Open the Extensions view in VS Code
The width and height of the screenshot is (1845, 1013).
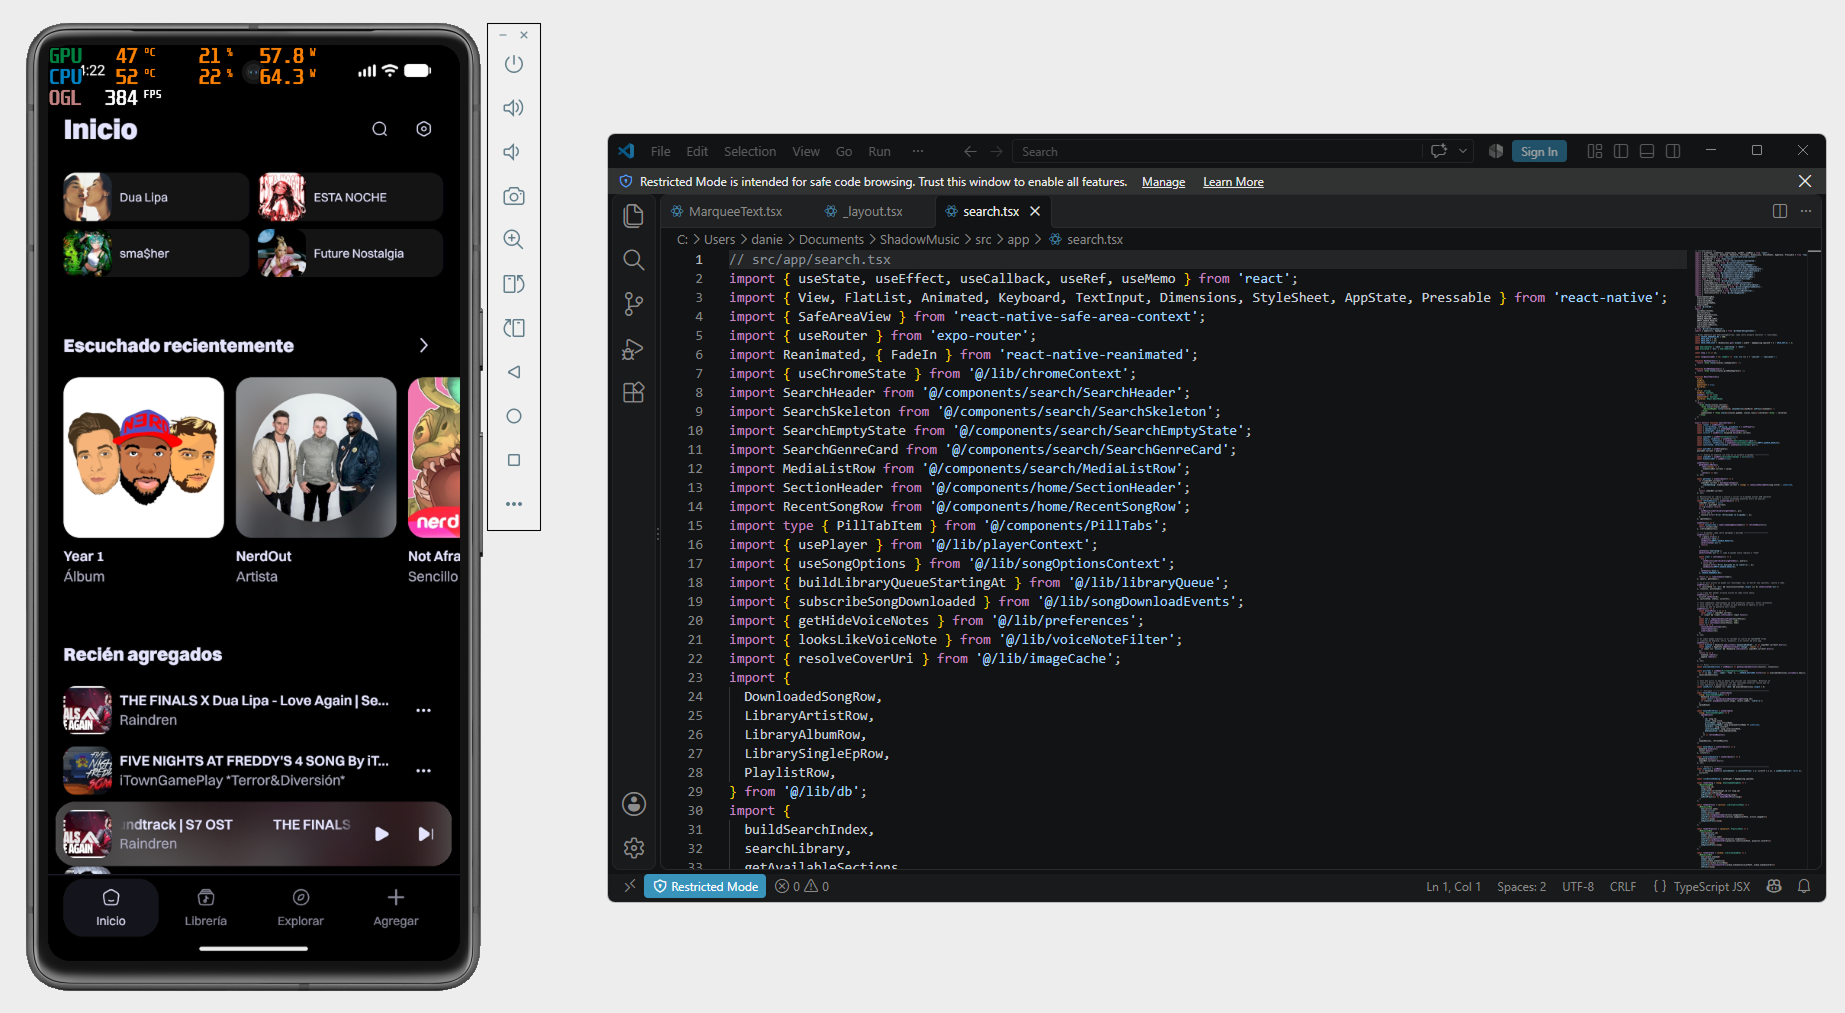(634, 393)
